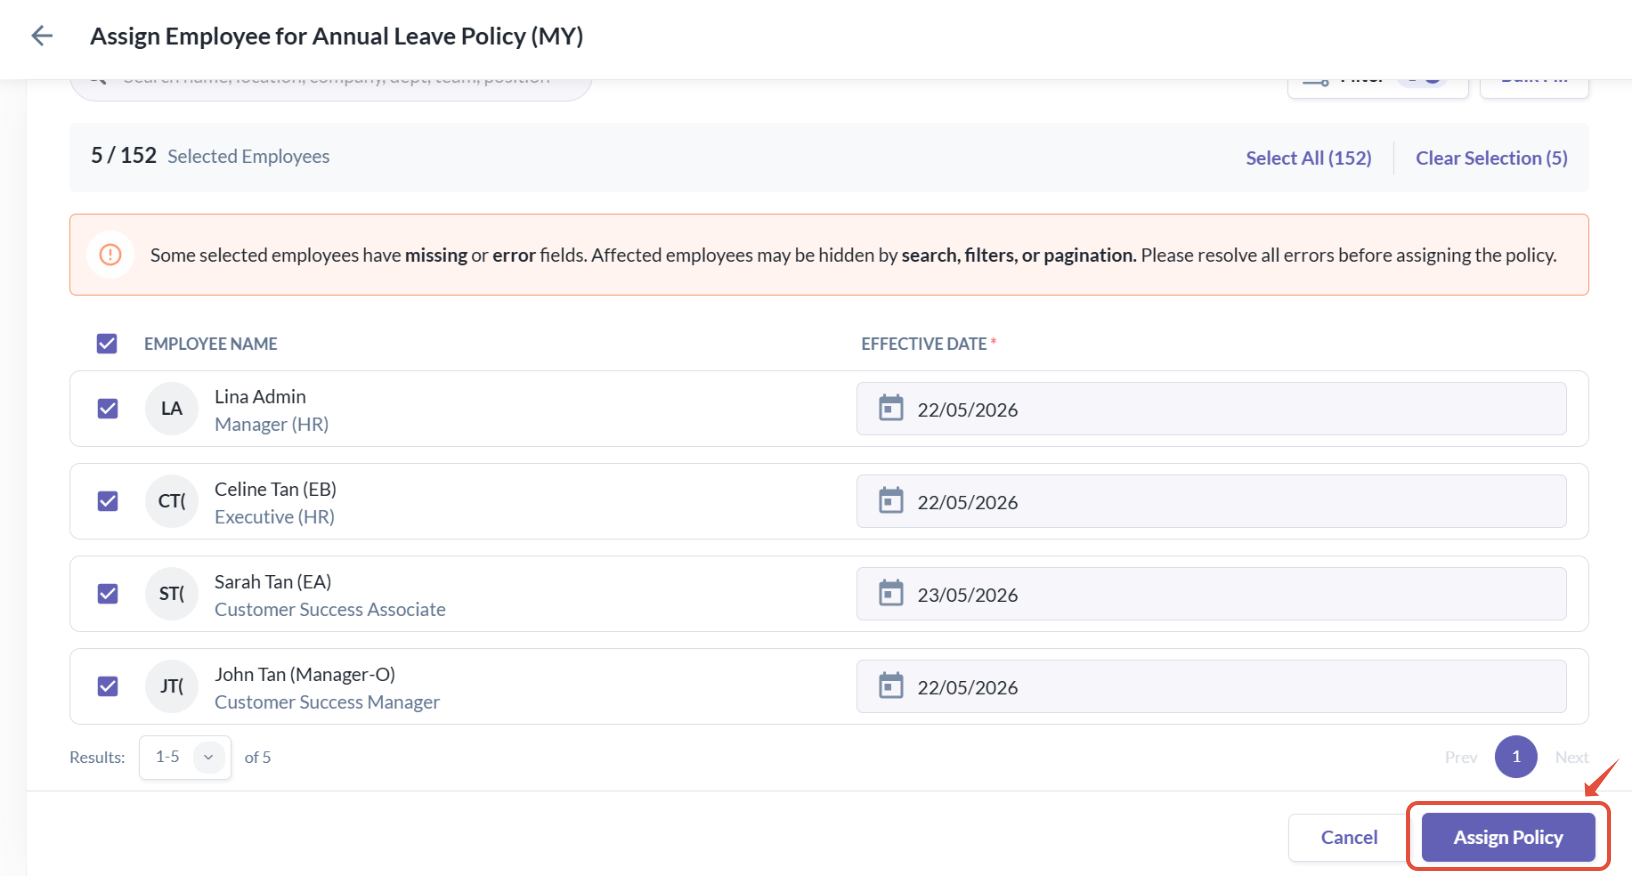Open calendar icon for Celine Tan
This screenshot has width=1632, height=876.
[890, 500]
